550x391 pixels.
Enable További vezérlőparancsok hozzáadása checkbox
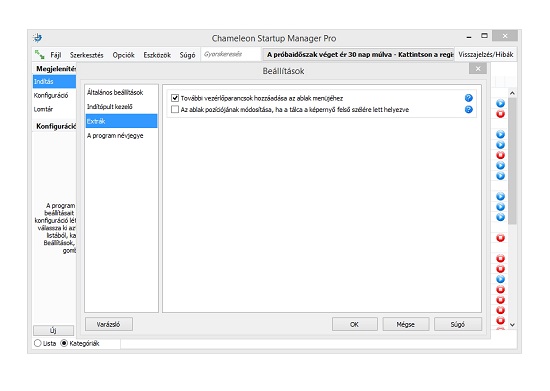(175, 98)
